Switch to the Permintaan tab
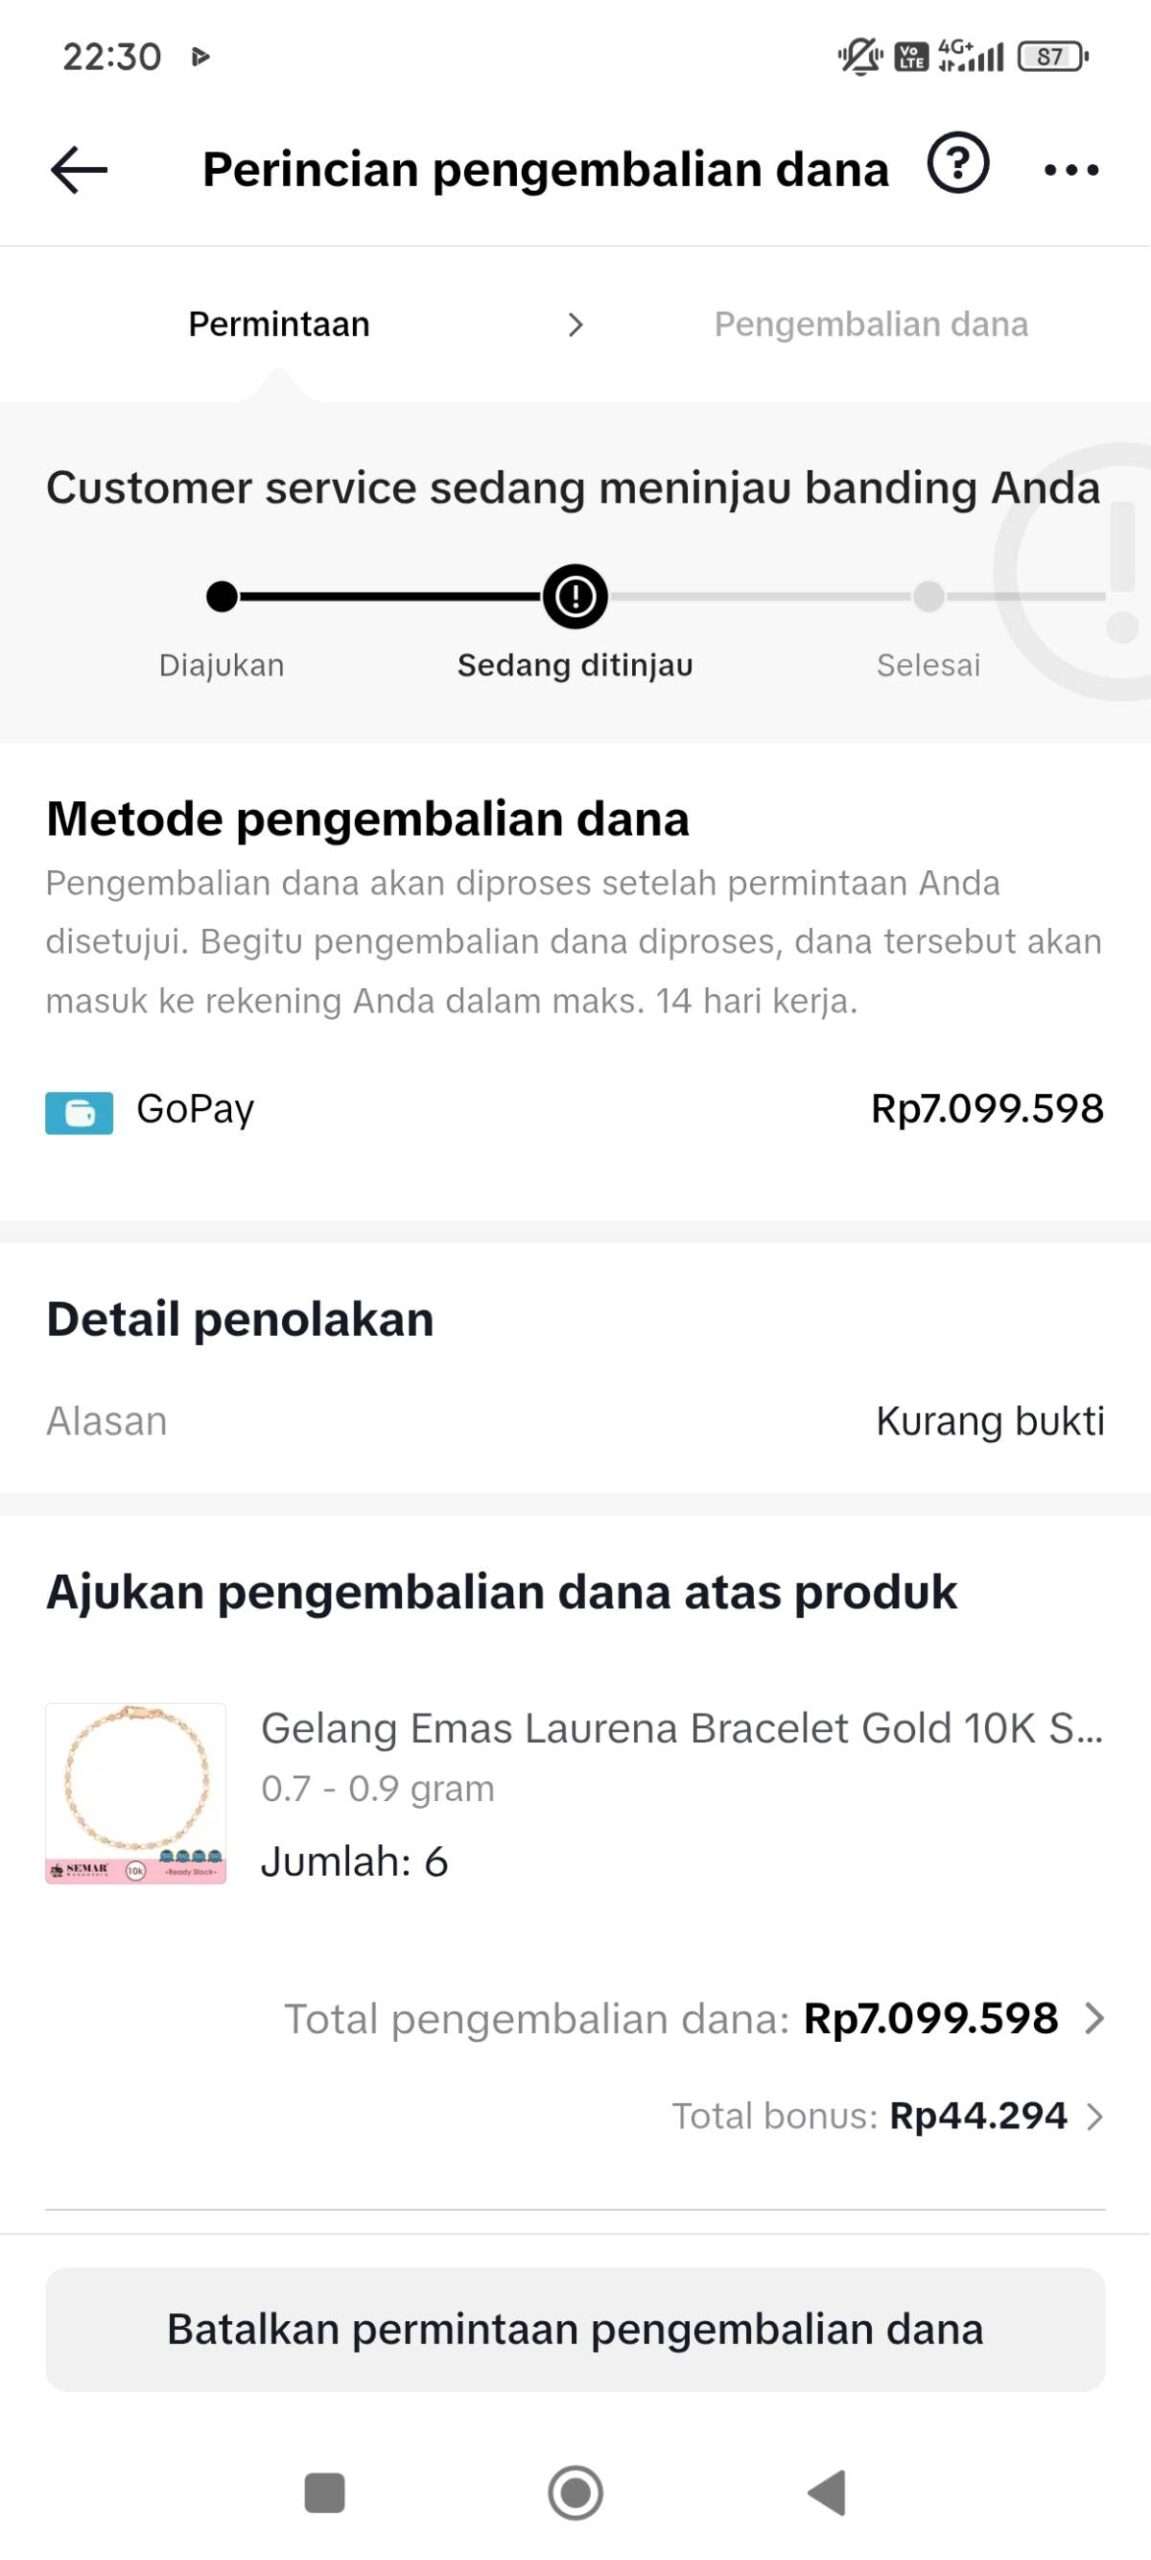Image resolution: width=1151 pixels, height=2560 pixels. tap(279, 324)
